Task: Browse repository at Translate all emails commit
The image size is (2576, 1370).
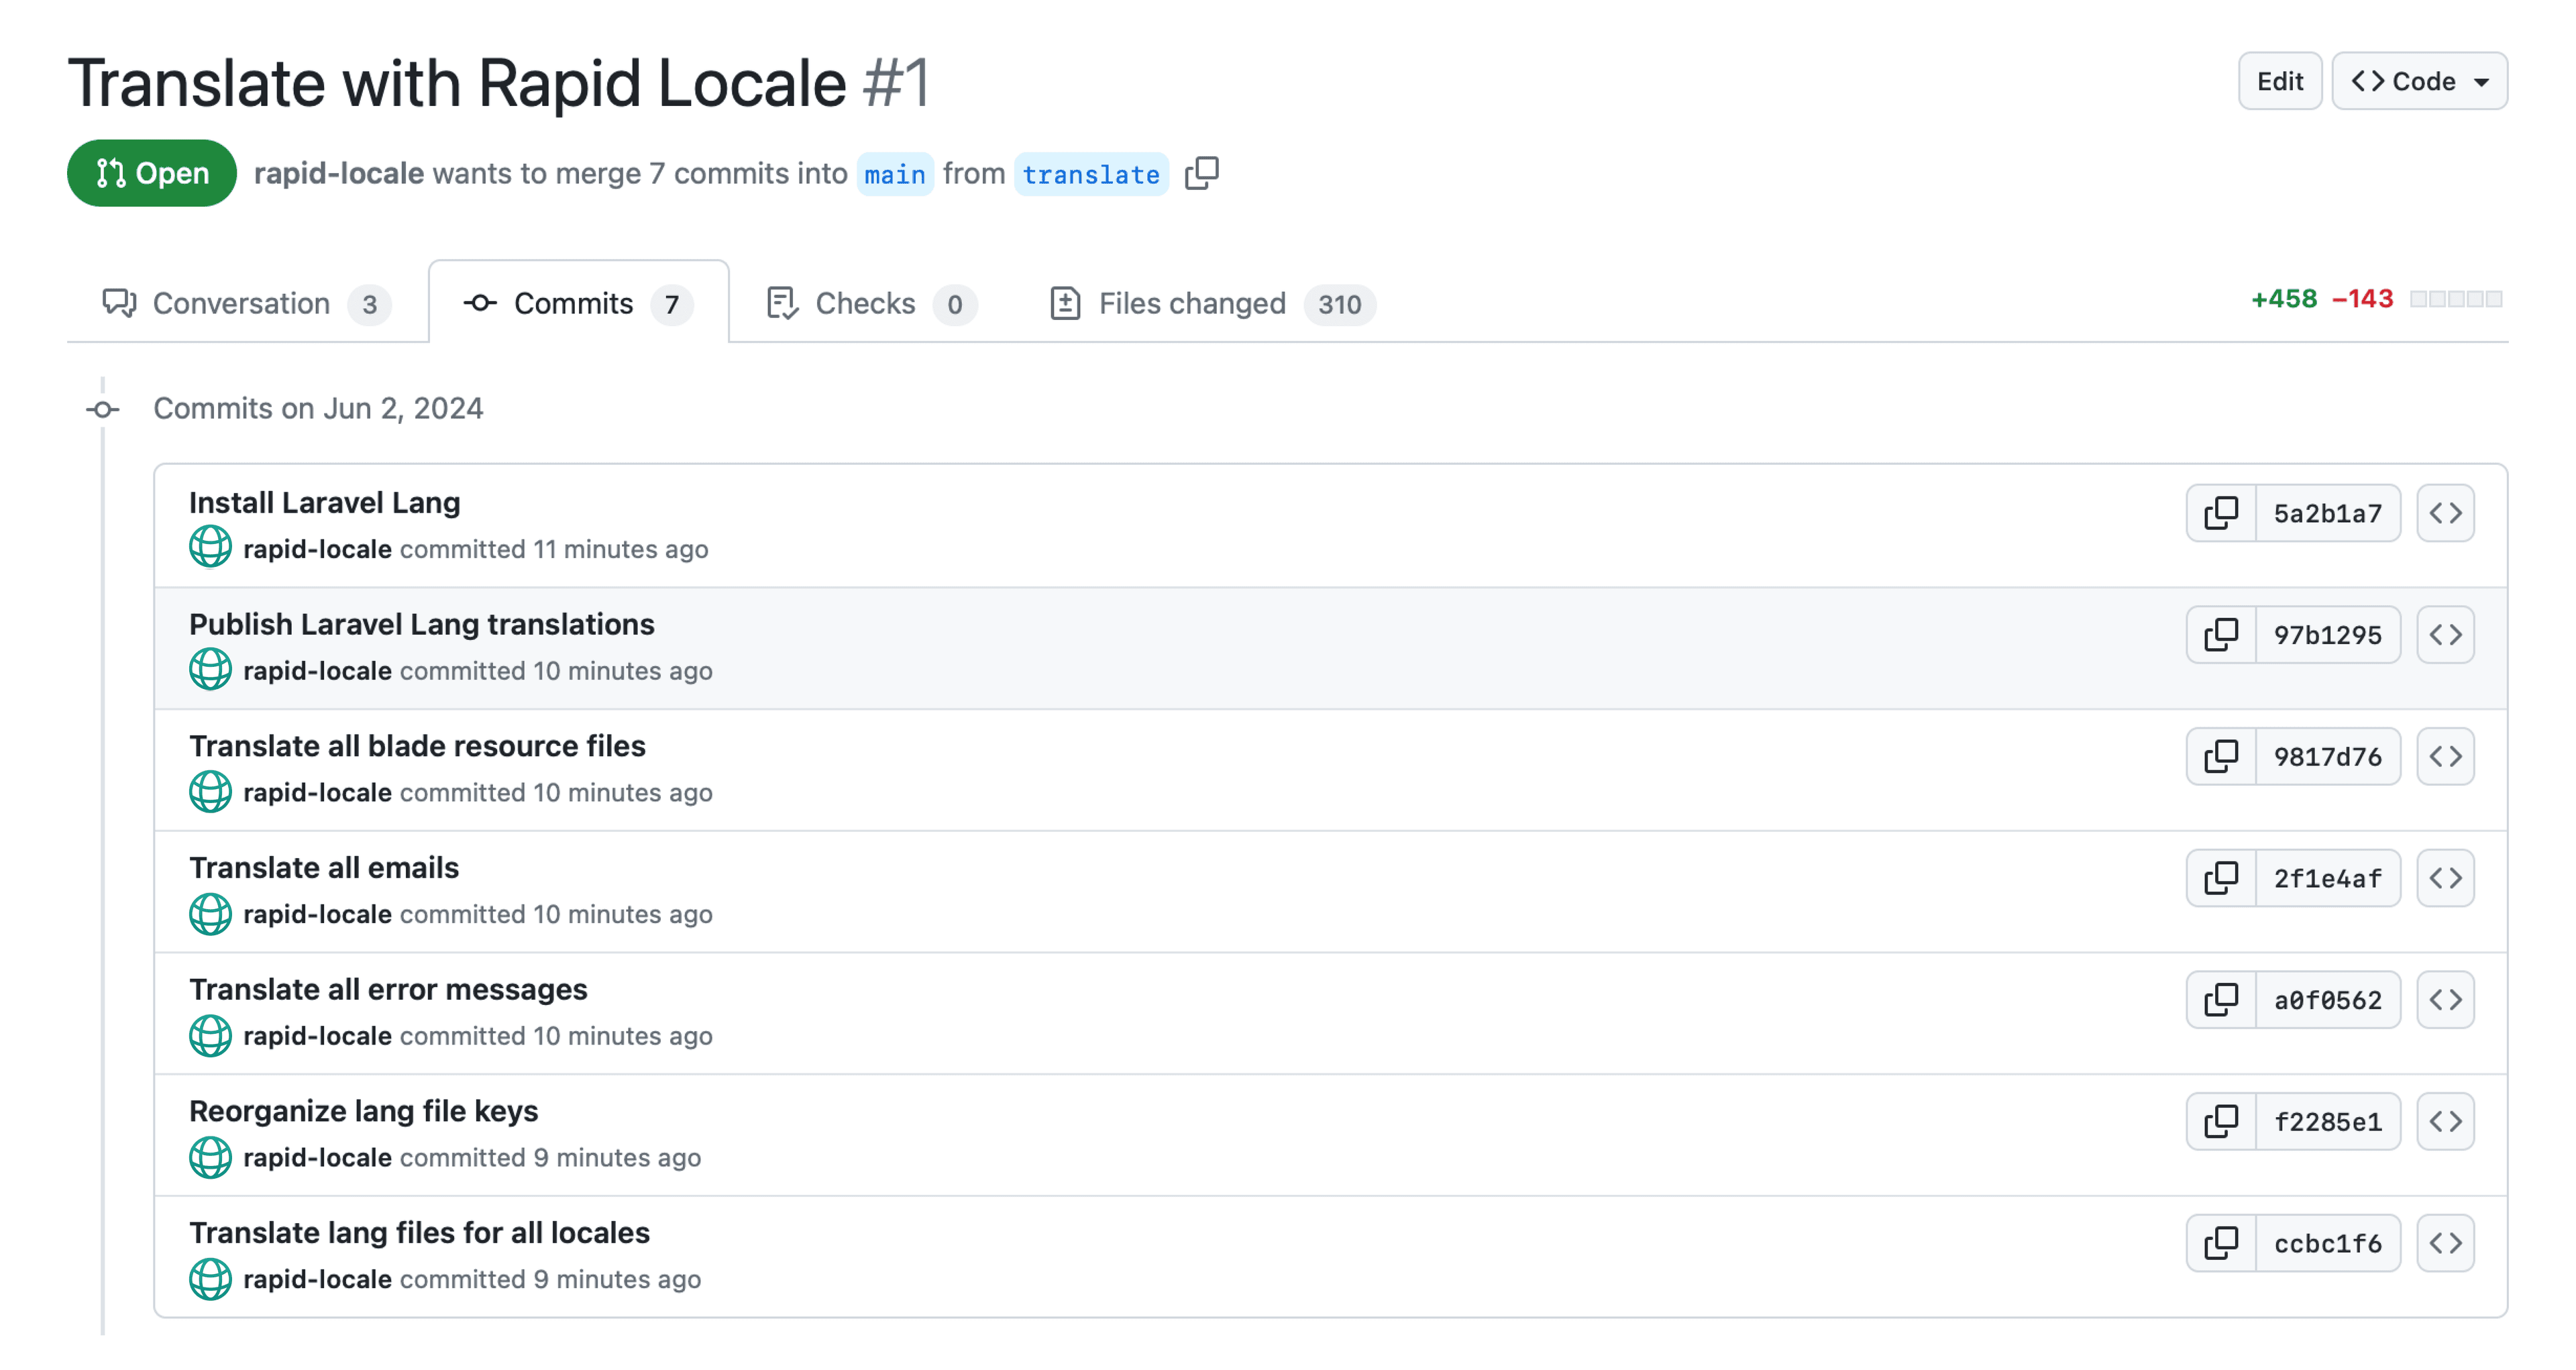Action: (x=2445, y=878)
